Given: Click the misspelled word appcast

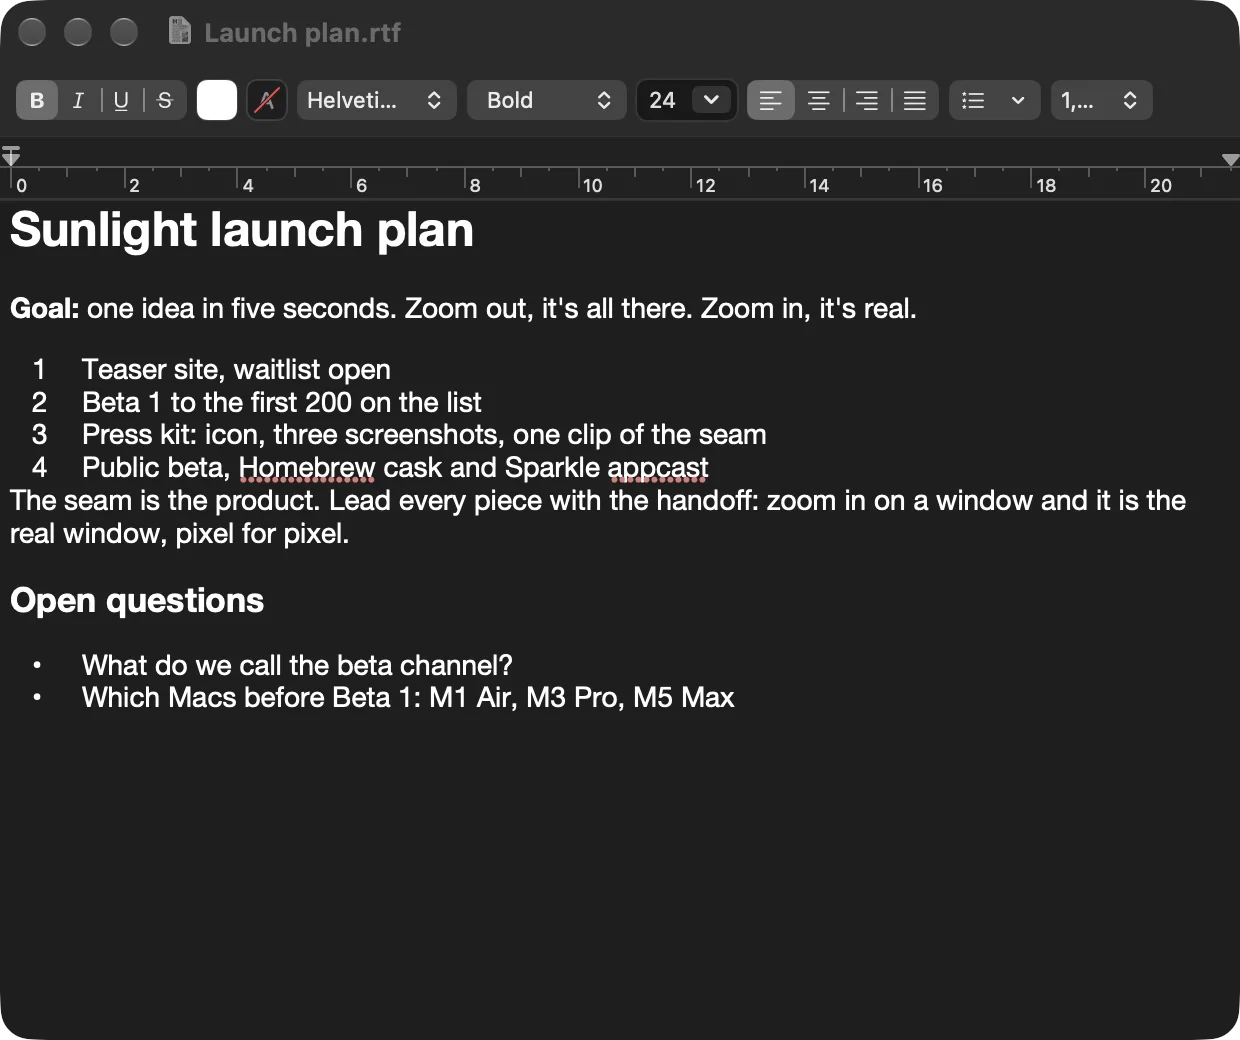Looking at the screenshot, I should click(658, 468).
